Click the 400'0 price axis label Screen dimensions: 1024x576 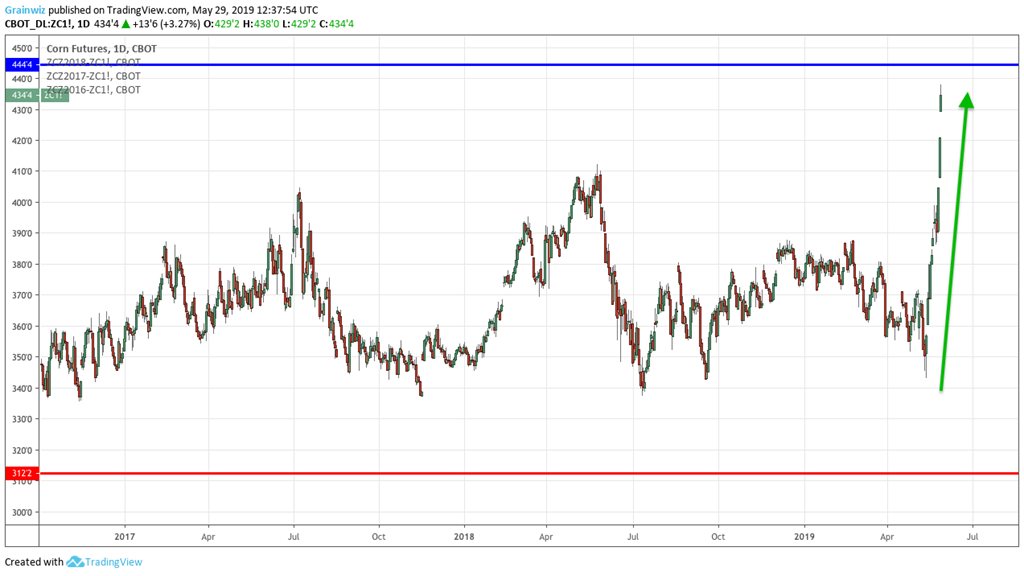tap(21, 202)
